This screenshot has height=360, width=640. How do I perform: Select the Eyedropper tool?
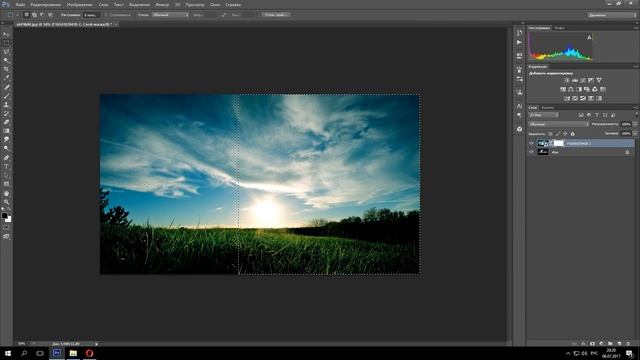pyautogui.click(x=6, y=78)
